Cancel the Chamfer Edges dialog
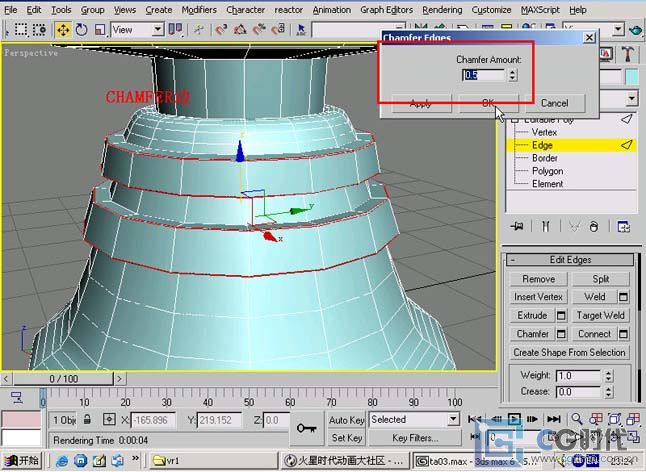Viewport: 646px width, 472px height. point(555,103)
